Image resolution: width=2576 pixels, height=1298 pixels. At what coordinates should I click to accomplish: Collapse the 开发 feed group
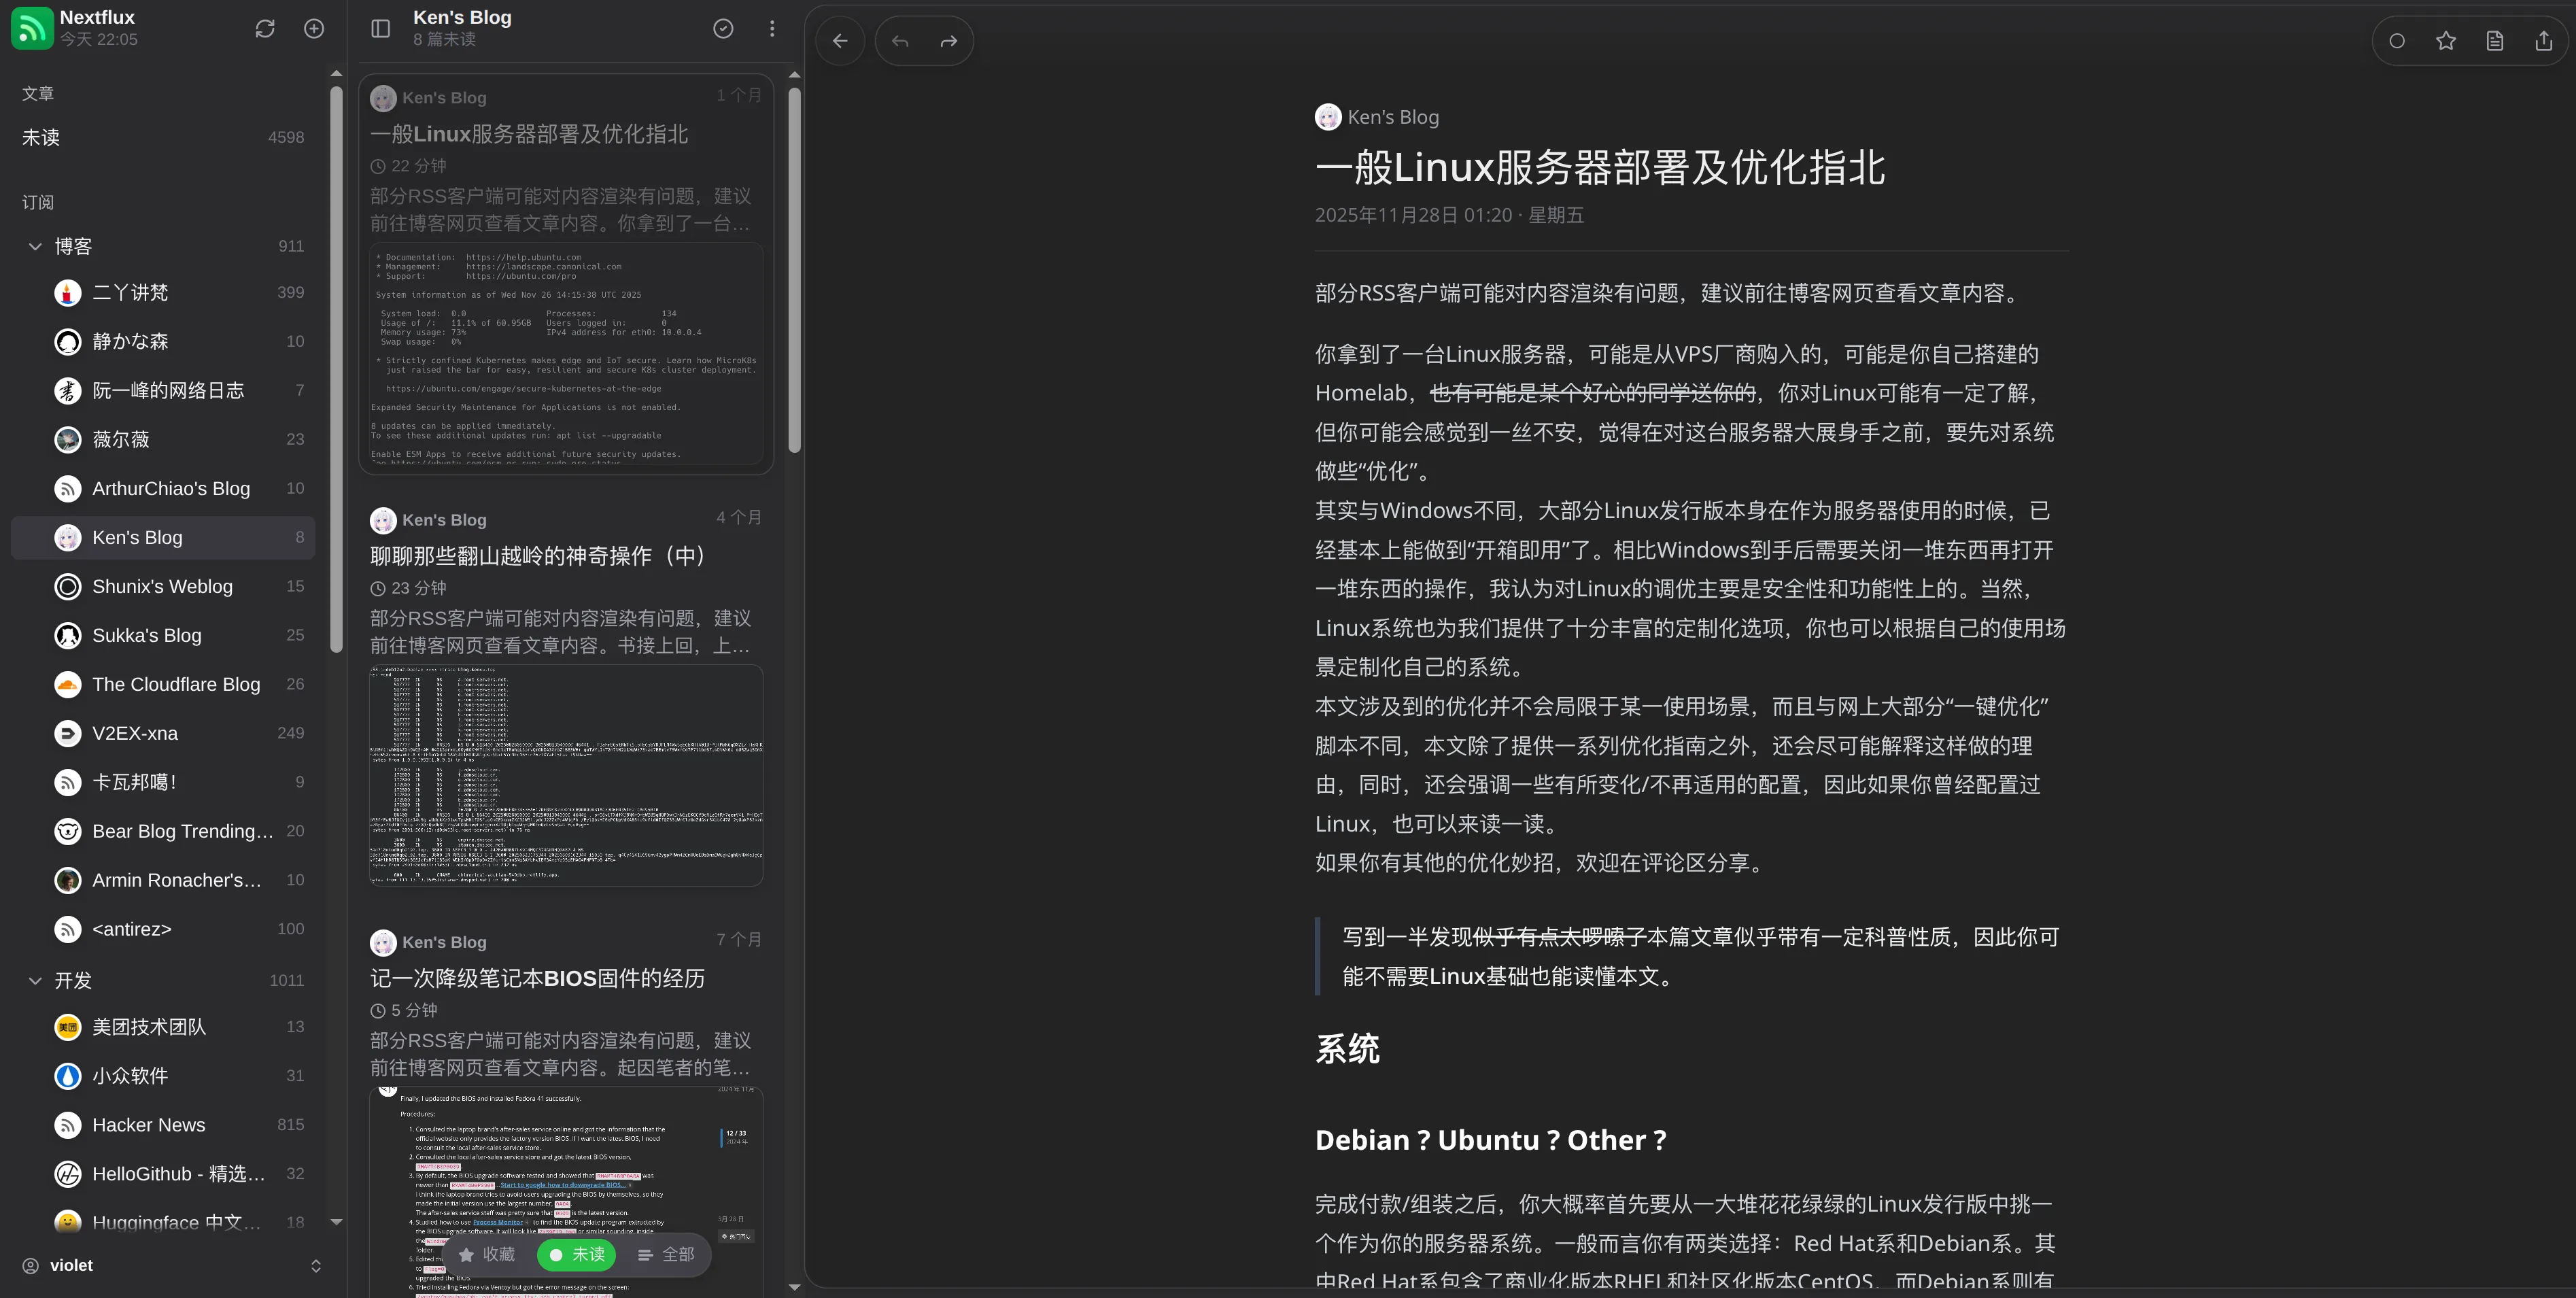click(36, 981)
